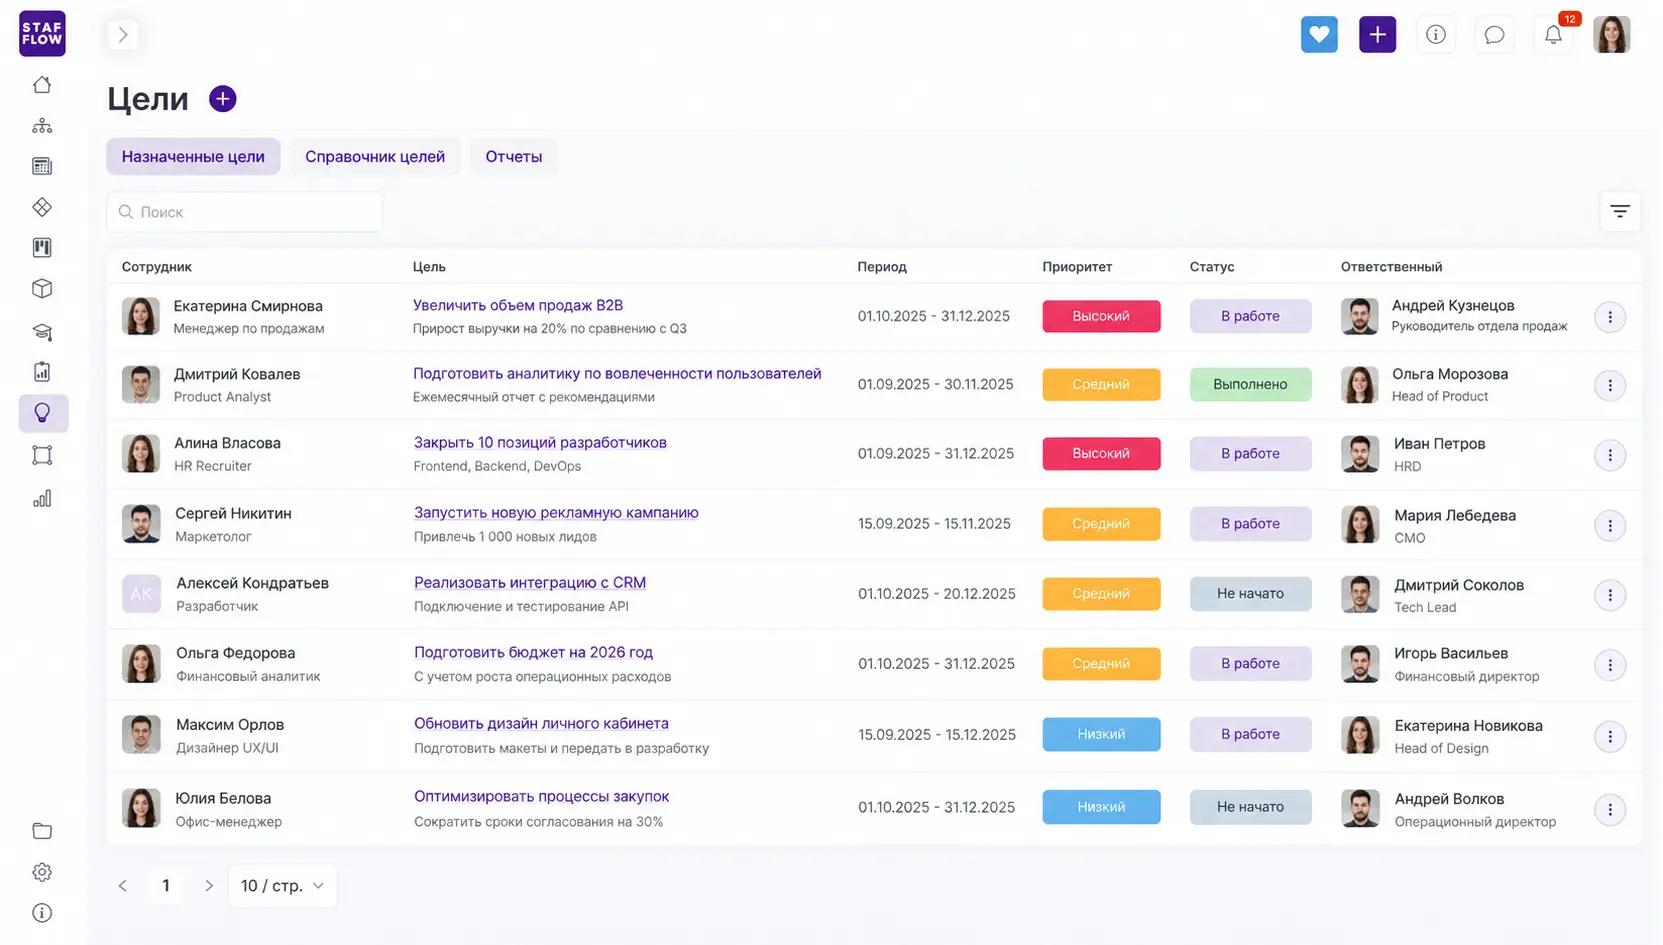Open the graduation cap learning icon
The height and width of the screenshot is (945, 1663).
[x=42, y=332]
